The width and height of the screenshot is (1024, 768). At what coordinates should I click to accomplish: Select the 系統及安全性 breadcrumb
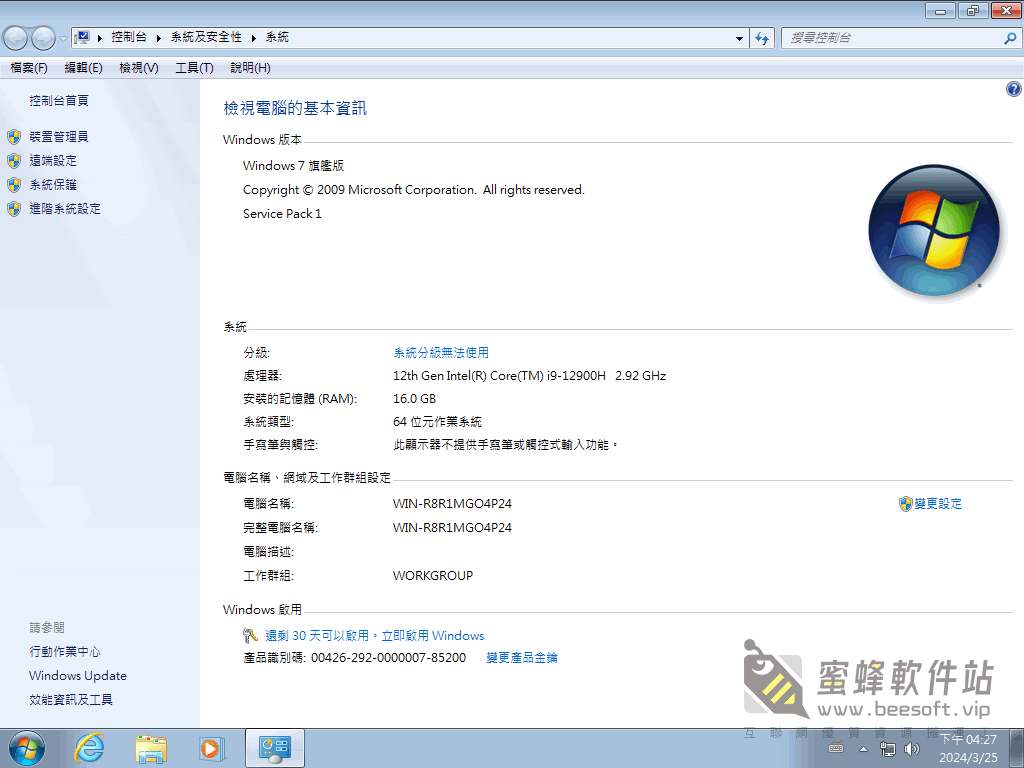206,37
